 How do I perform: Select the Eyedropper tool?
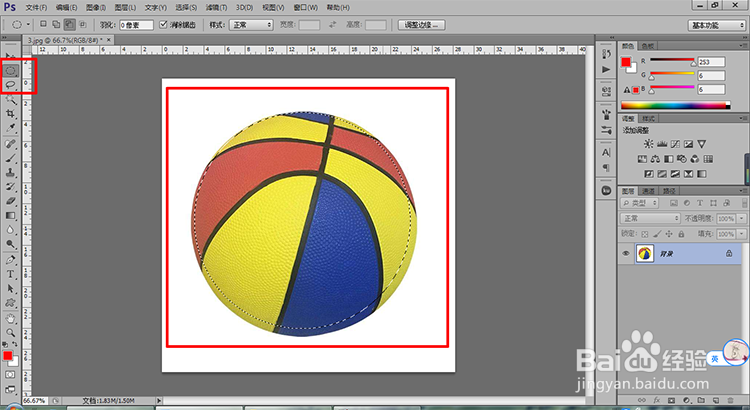[x=11, y=128]
